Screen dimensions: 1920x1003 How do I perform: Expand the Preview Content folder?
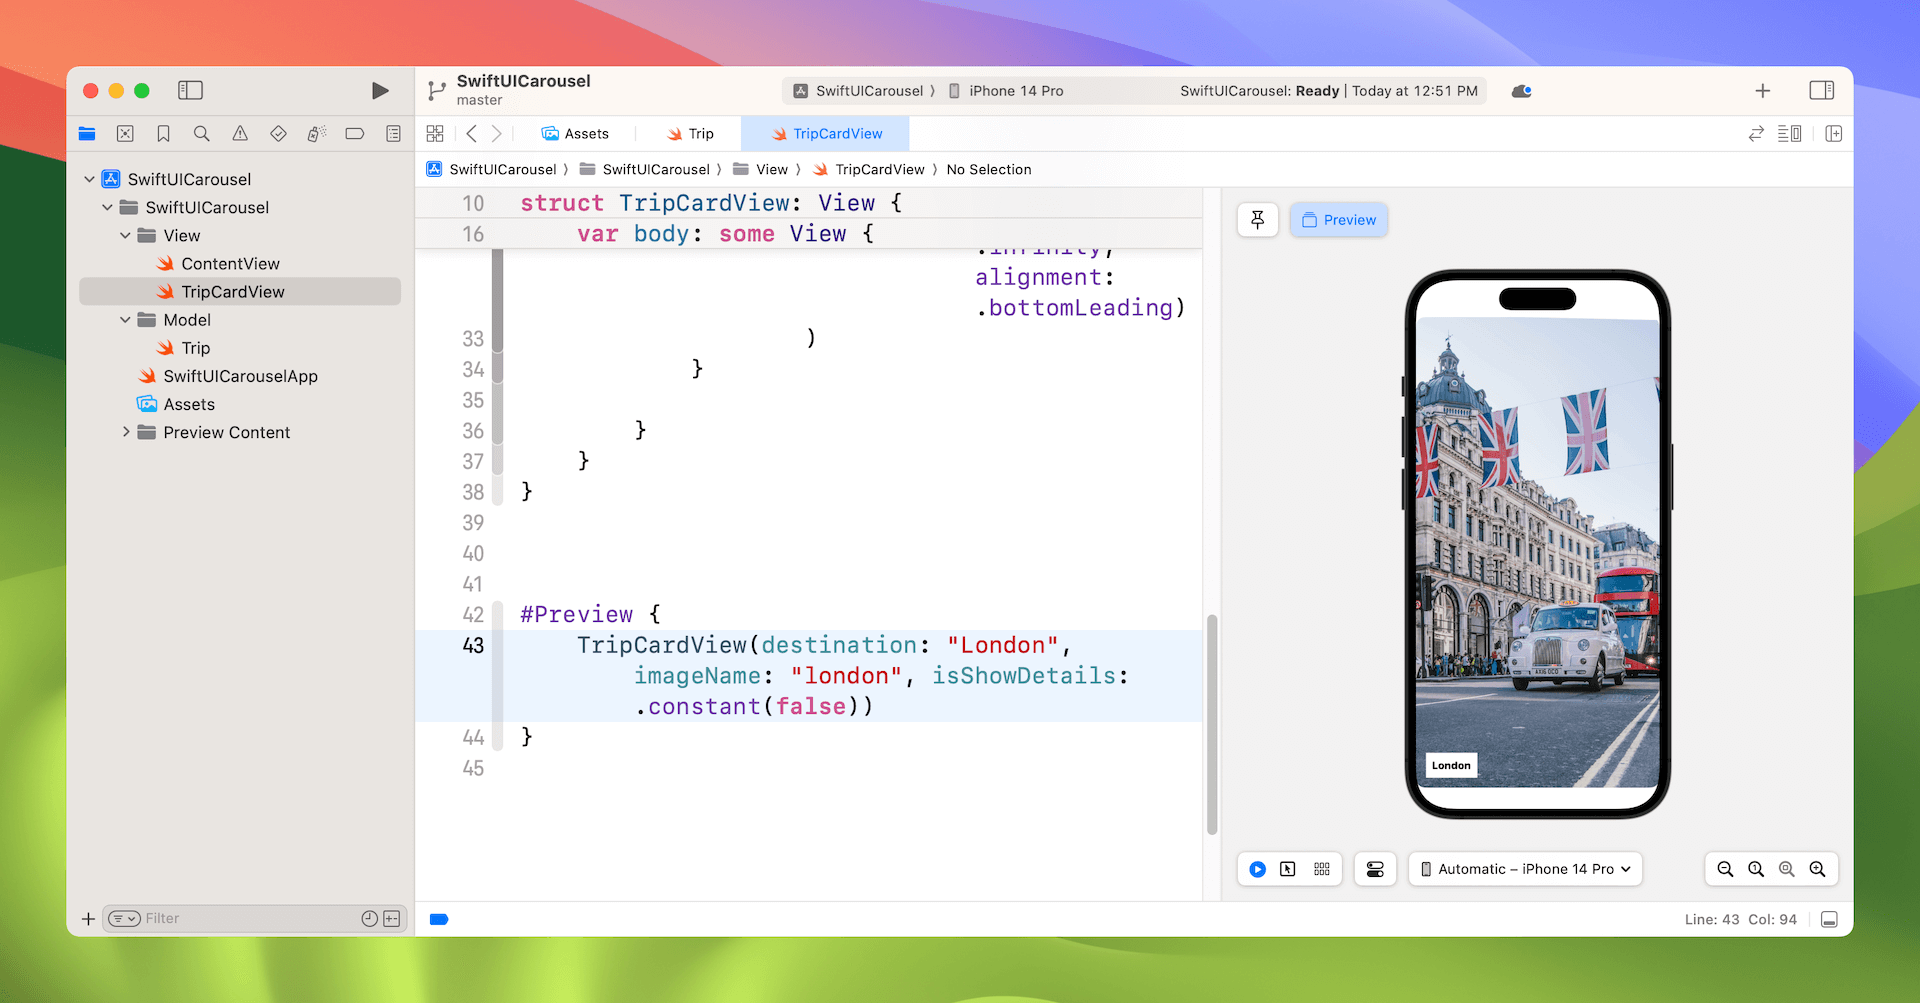pos(126,432)
